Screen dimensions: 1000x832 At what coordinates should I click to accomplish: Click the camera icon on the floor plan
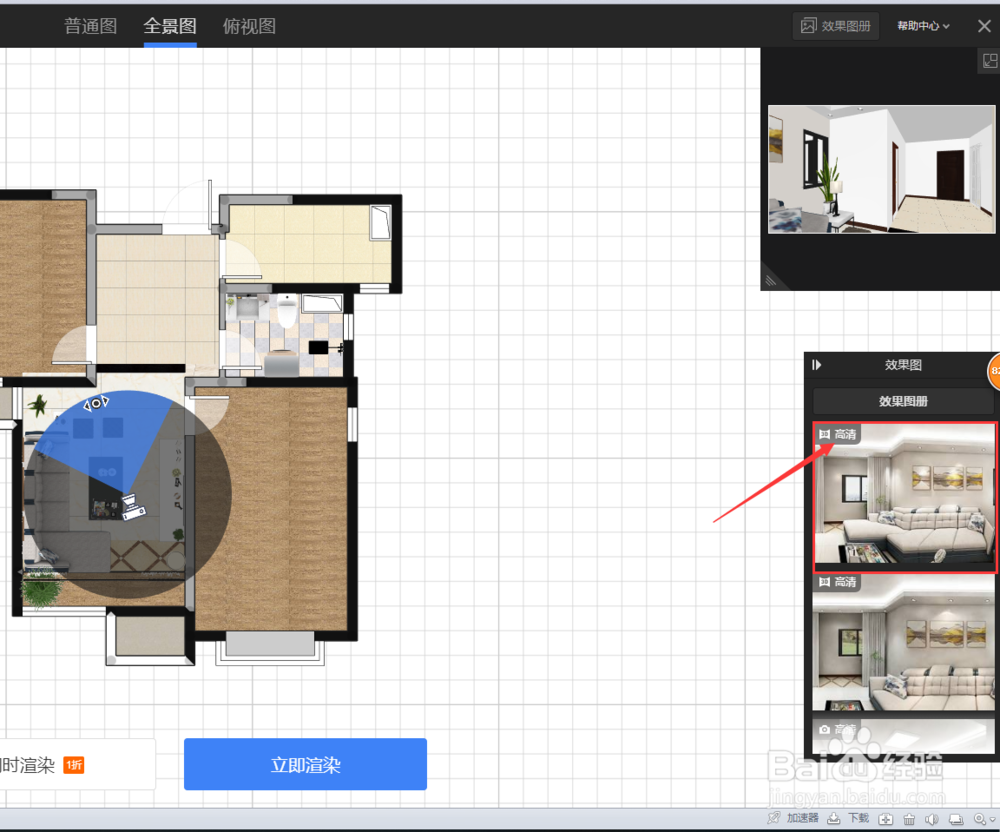pos(133,505)
